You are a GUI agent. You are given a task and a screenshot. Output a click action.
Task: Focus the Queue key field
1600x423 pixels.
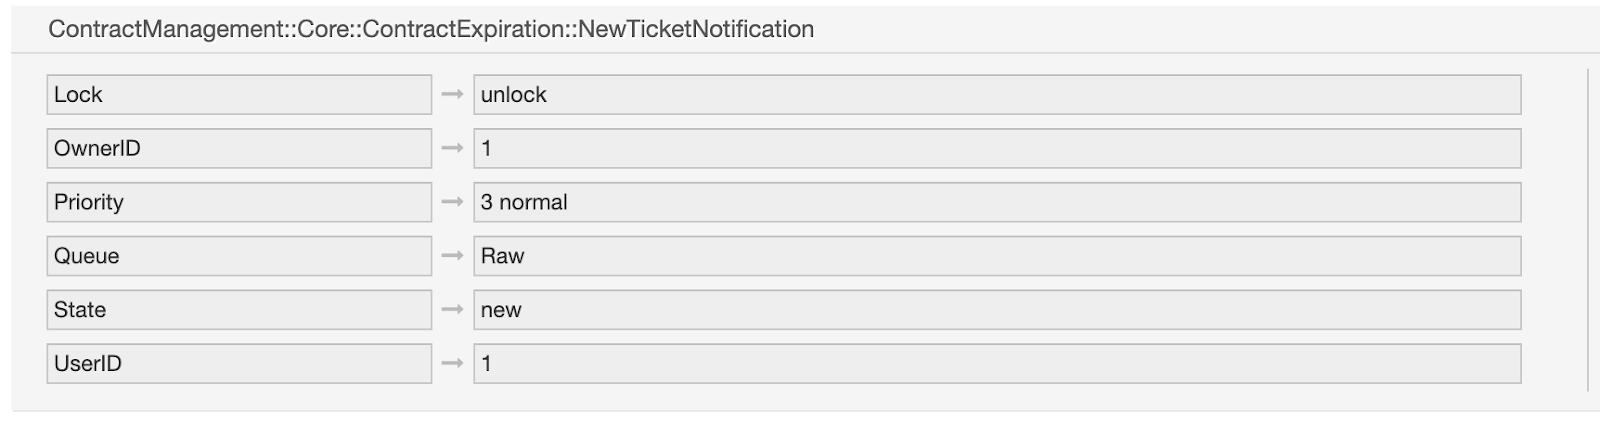coord(239,256)
